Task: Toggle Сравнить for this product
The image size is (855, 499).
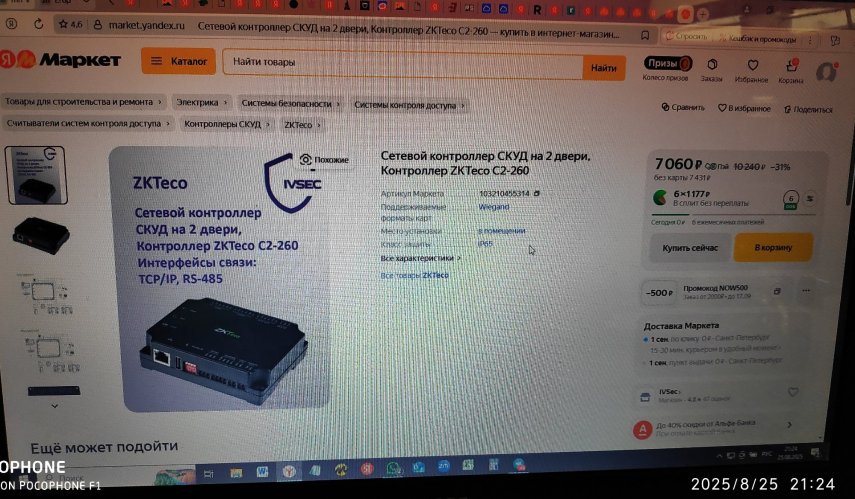Action: pyautogui.click(x=683, y=107)
